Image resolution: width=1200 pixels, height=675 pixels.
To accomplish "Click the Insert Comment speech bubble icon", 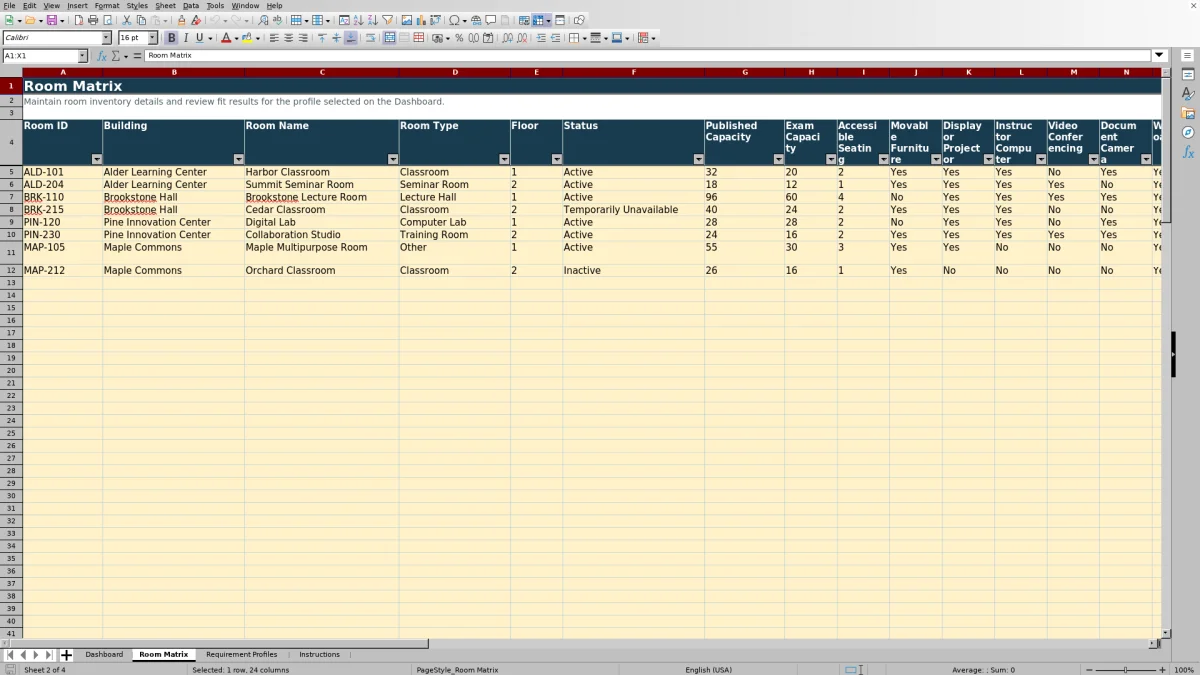I will (x=490, y=20).
